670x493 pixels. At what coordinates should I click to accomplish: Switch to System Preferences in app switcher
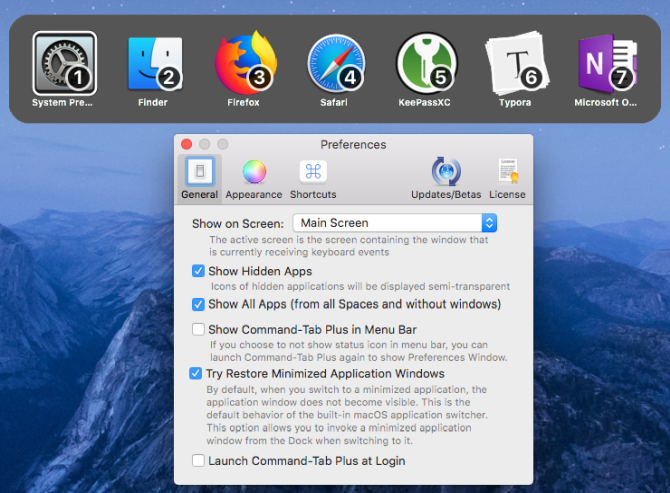point(64,64)
